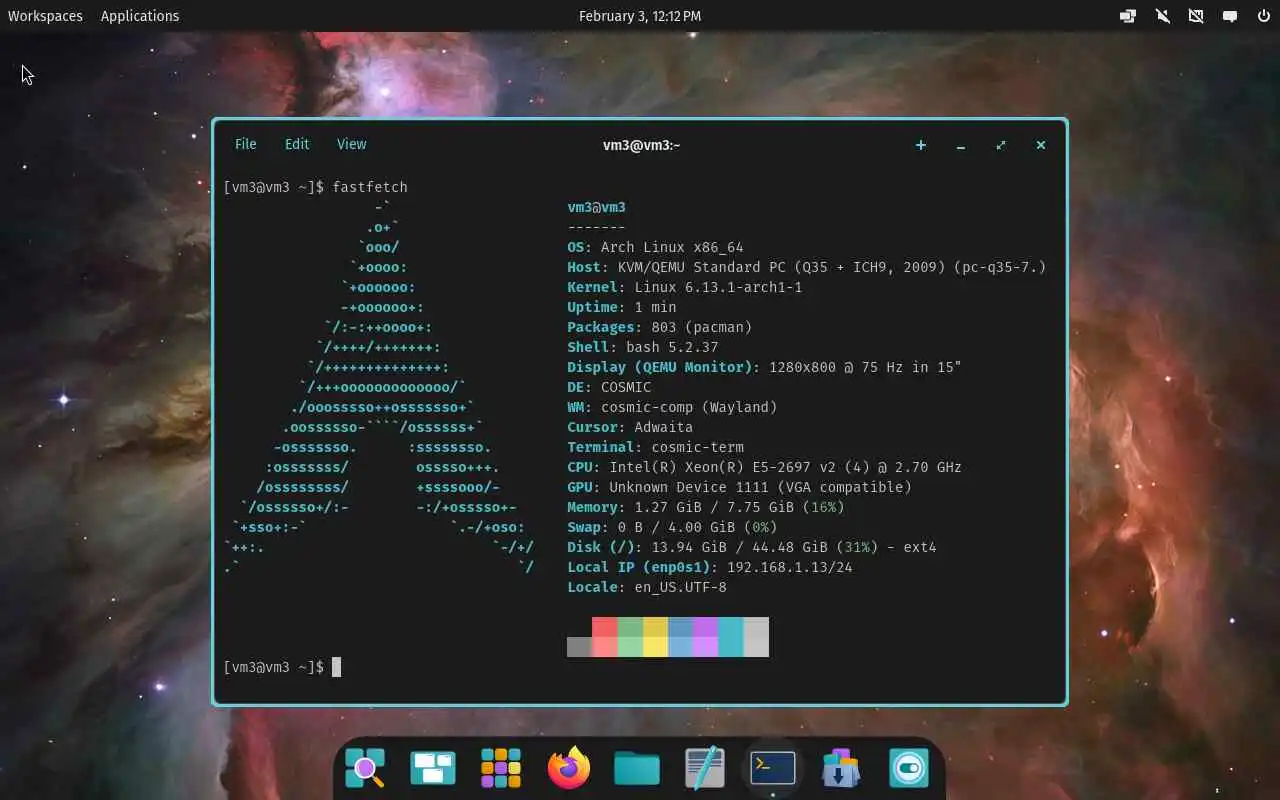Click the Local IP (enp0s1) line

pos(710,567)
